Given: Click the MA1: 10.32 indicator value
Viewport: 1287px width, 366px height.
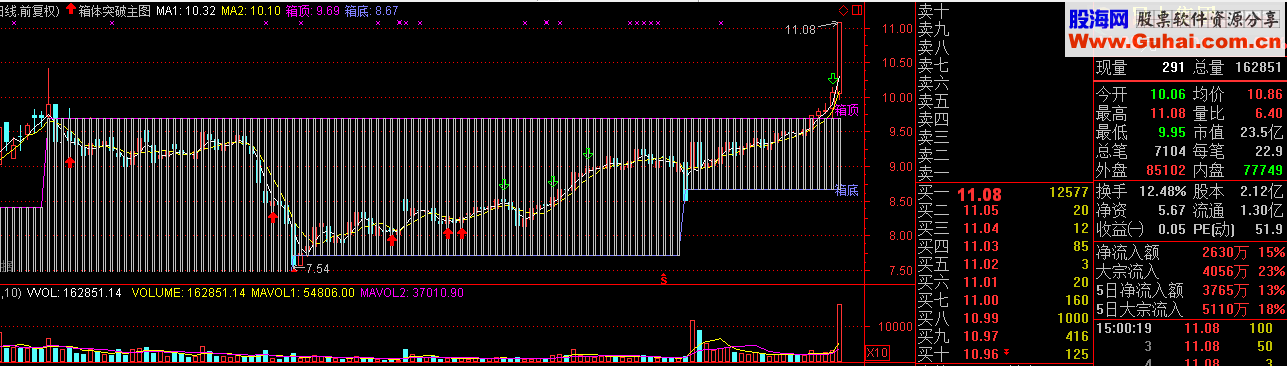Looking at the screenshot, I should click(x=186, y=10).
